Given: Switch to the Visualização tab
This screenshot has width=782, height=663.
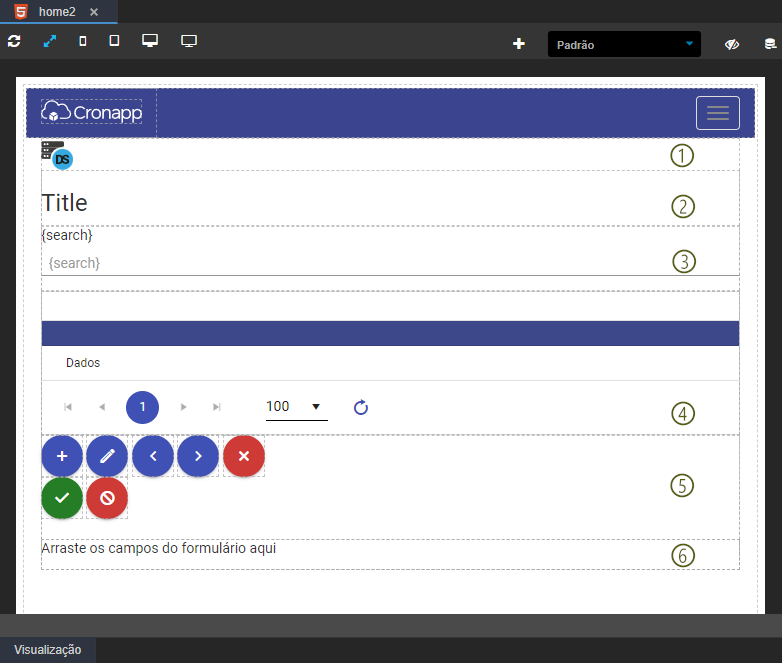Looking at the screenshot, I should click(47, 650).
